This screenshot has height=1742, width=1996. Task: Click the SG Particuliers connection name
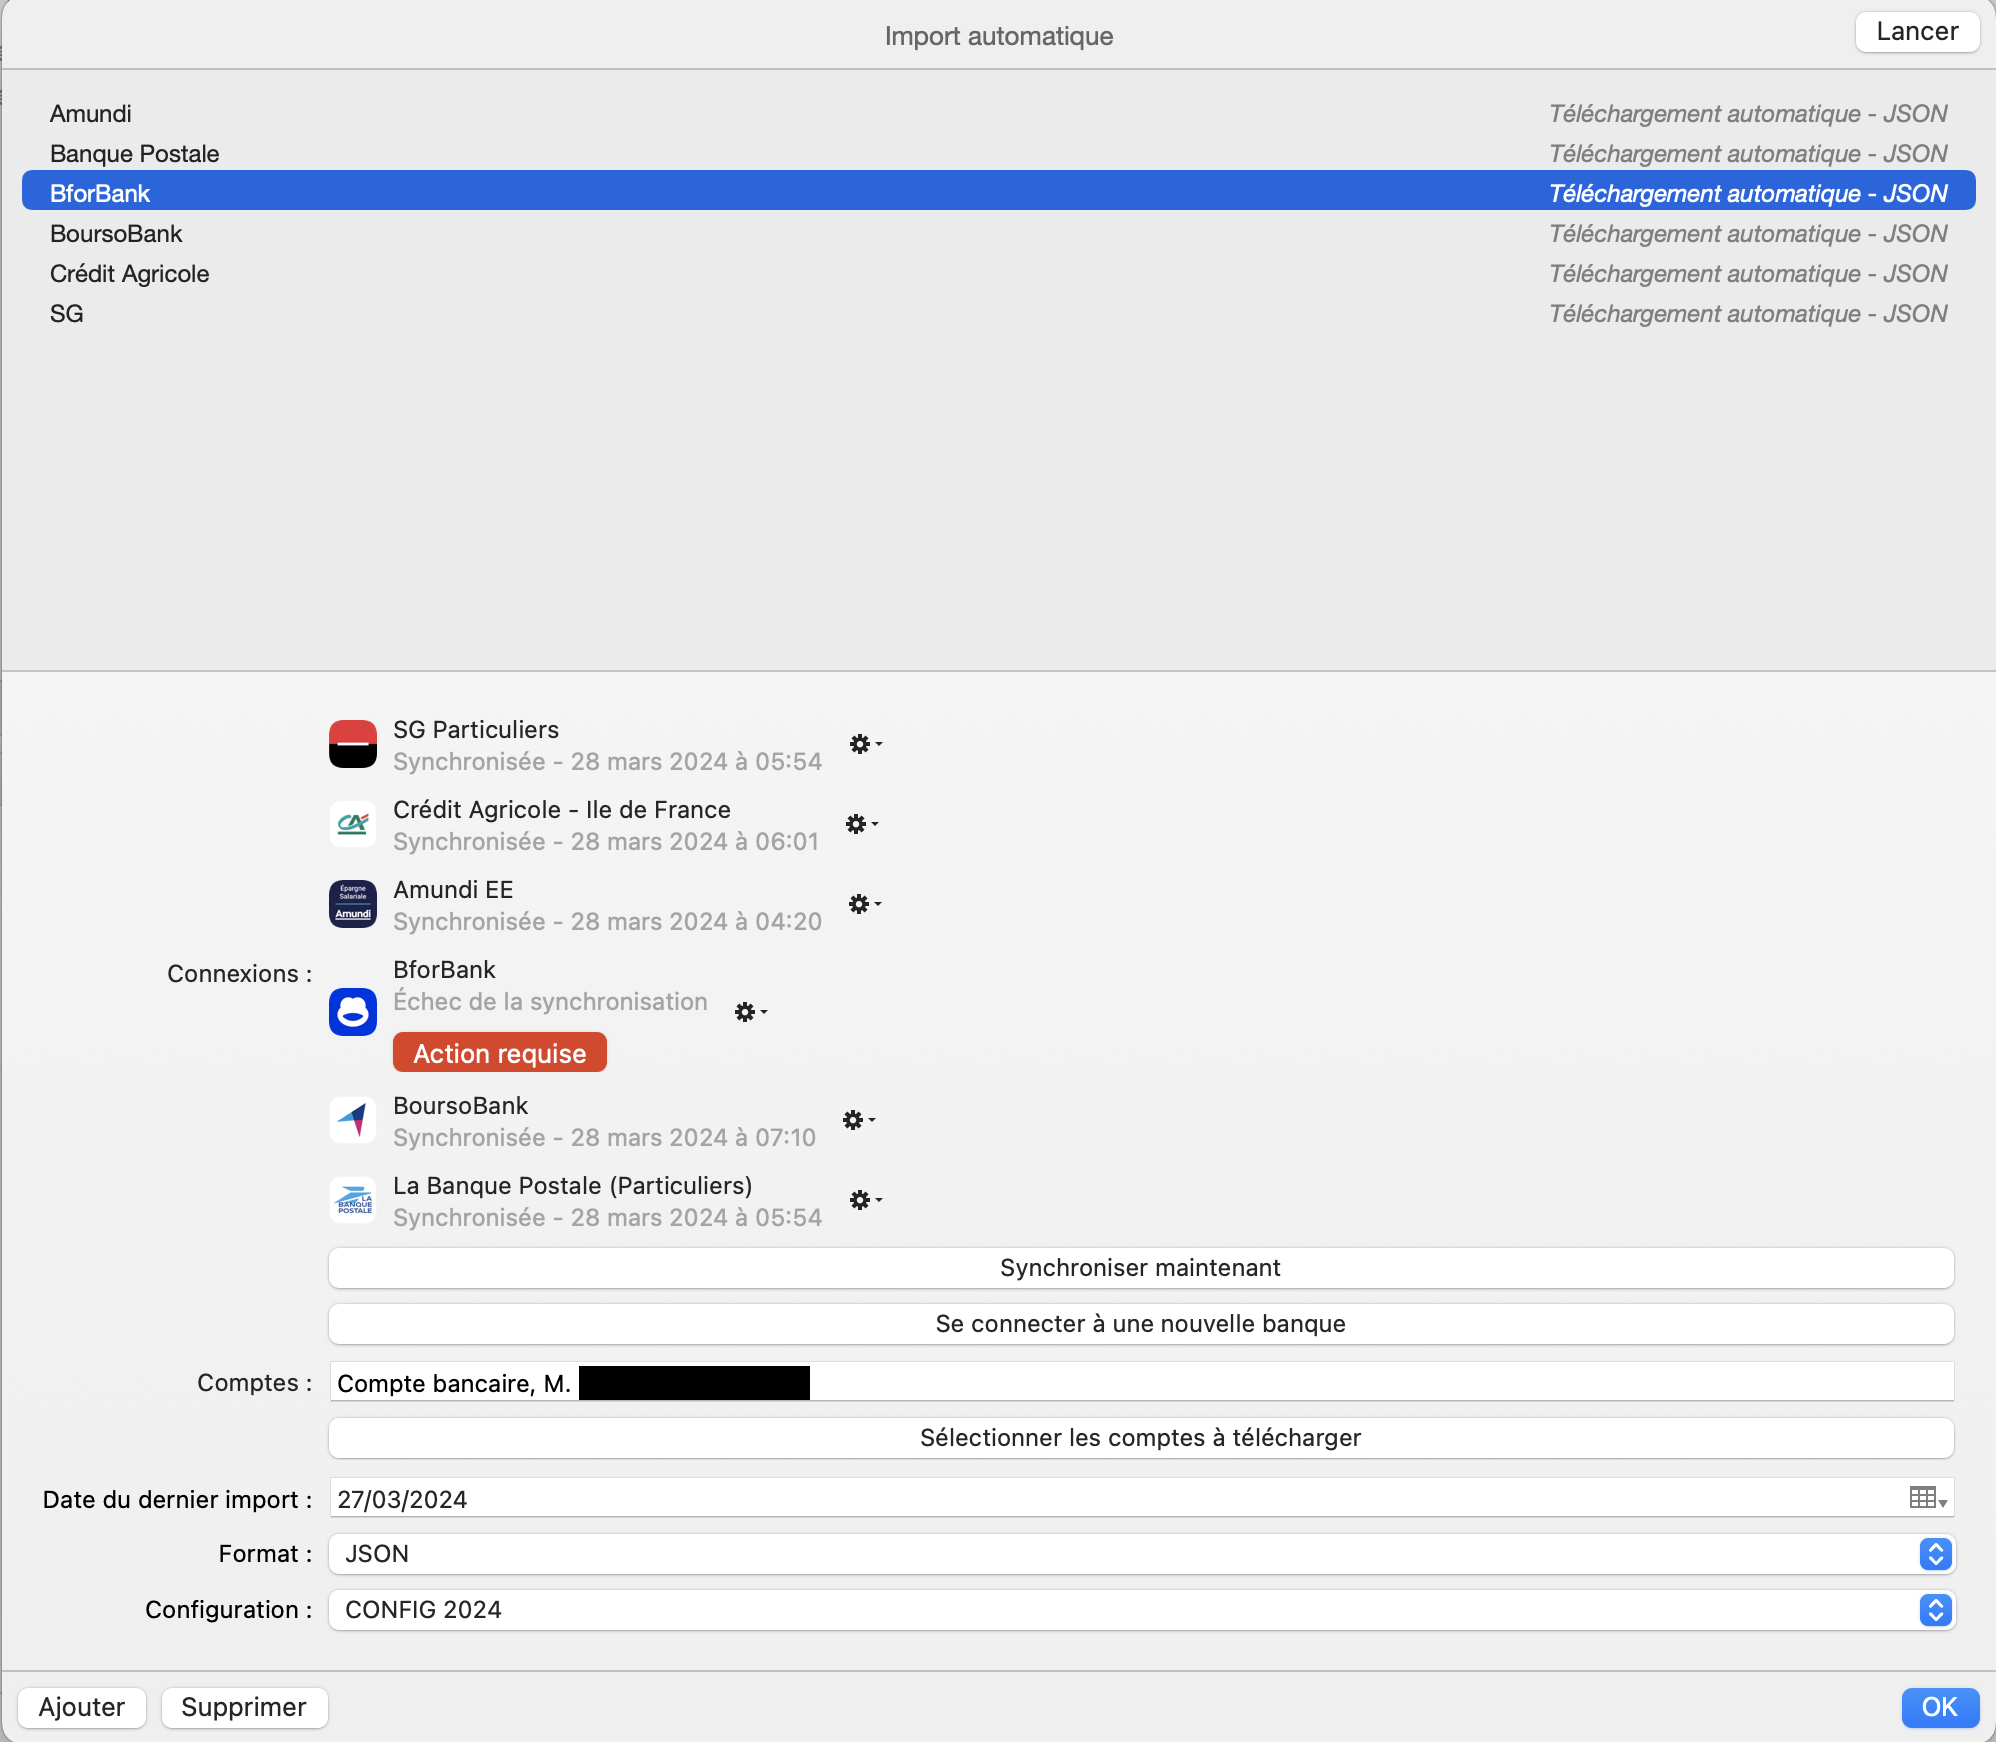pos(476,730)
